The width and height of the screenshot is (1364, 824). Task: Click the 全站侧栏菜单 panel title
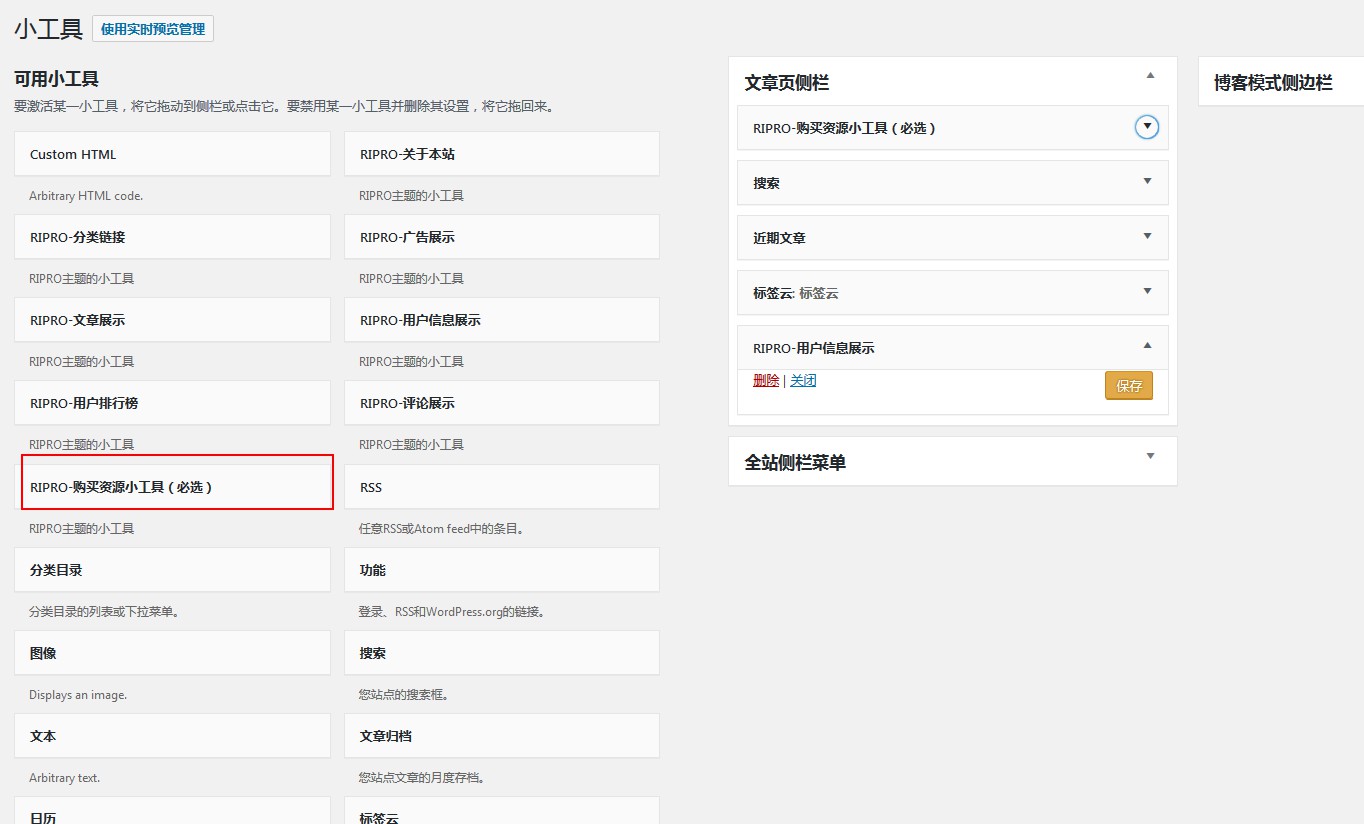coord(795,463)
